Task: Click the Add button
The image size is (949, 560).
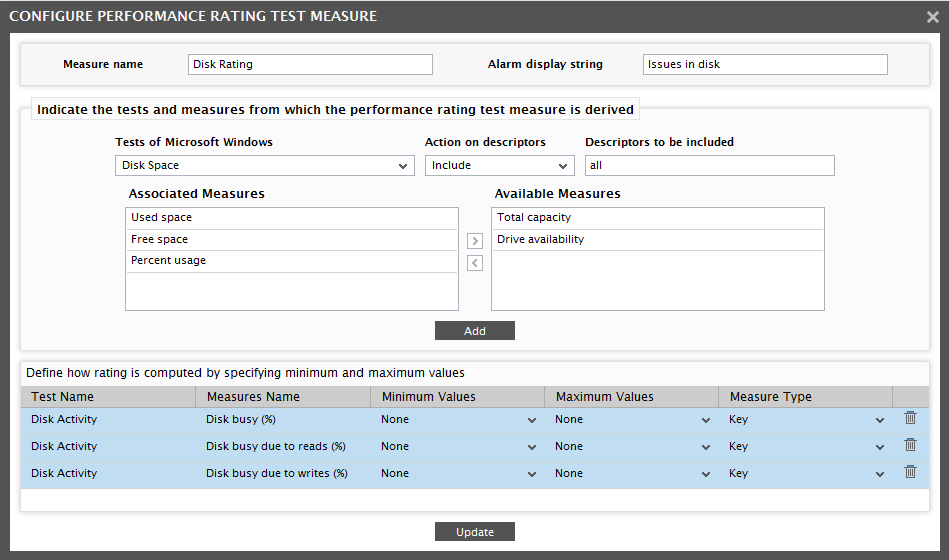Action: [x=474, y=331]
